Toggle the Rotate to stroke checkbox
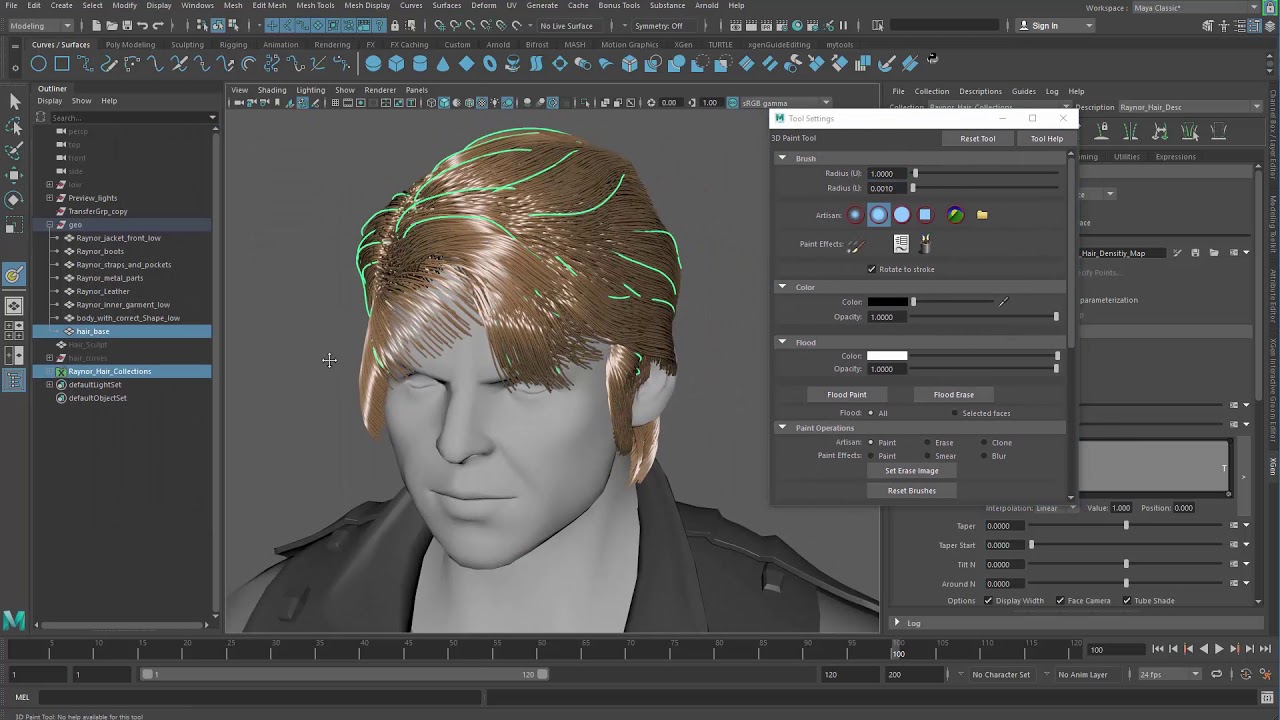This screenshot has width=1280, height=720. tap(872, 269)
